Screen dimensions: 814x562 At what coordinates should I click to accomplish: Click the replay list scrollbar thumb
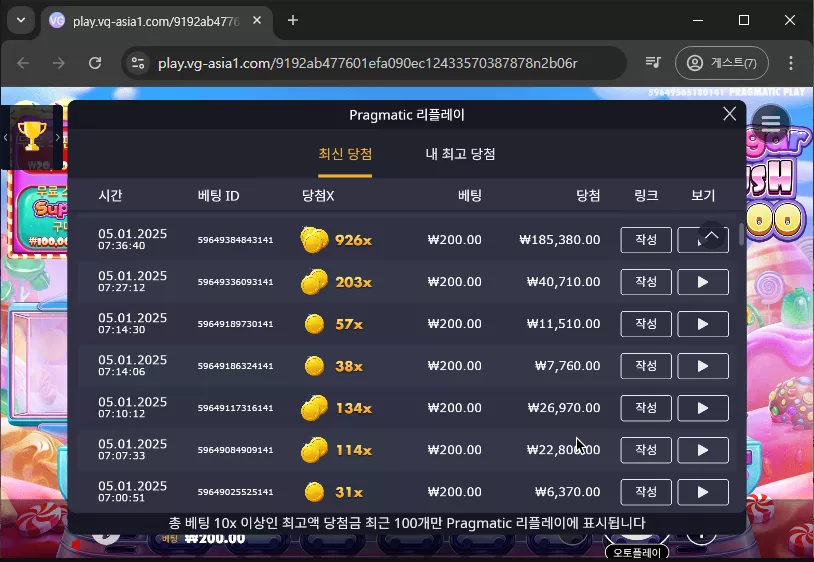point(741,235)
